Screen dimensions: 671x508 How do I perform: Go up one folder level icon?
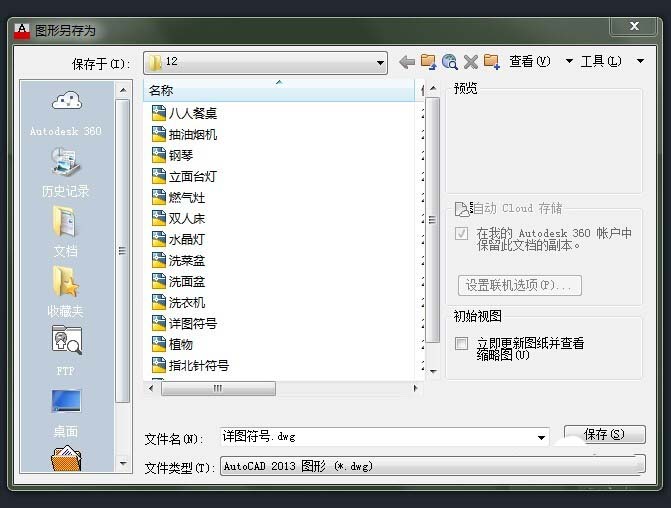click(x=428, y=62)
